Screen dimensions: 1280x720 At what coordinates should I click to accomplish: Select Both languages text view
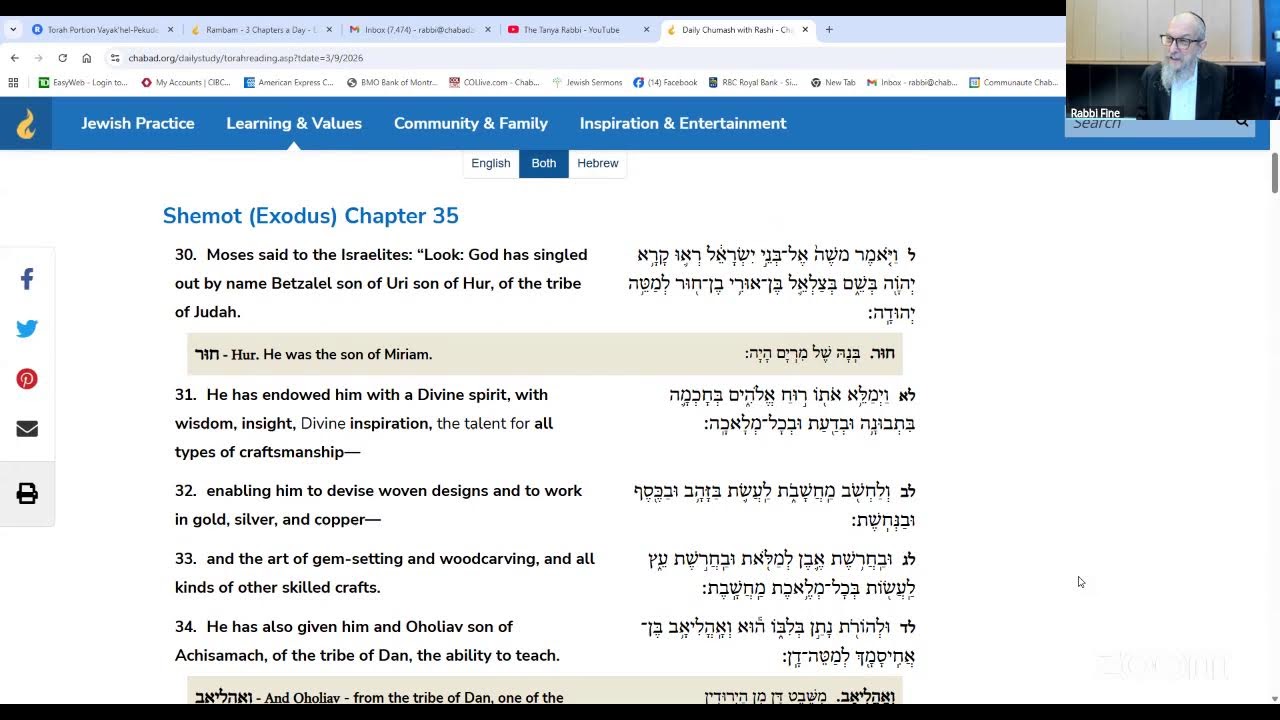544,163
